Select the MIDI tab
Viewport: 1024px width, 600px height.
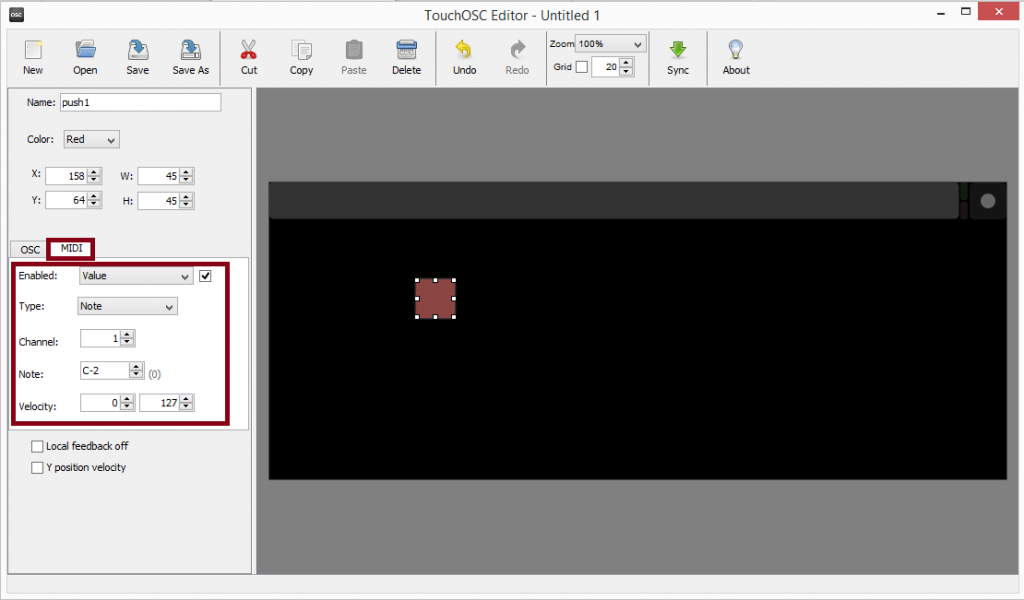(71, 248)
